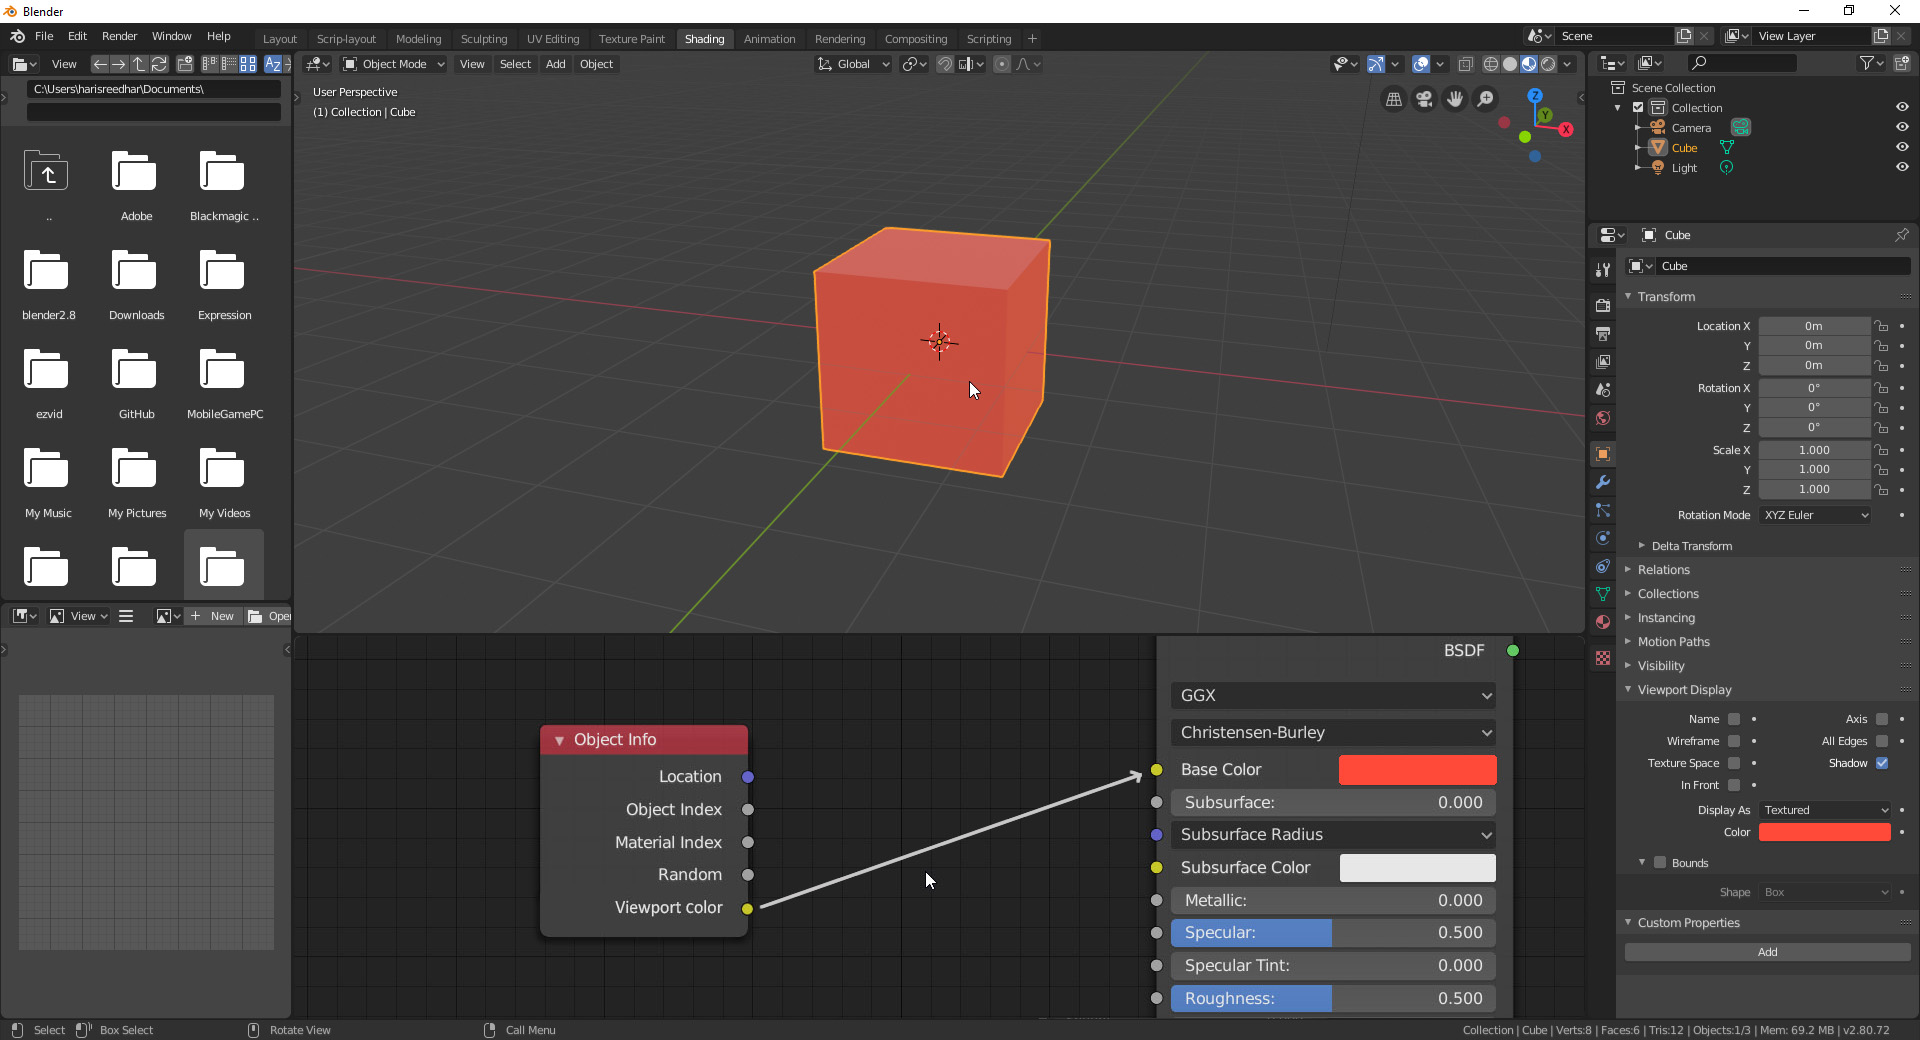Viewport: 1920px width, 1040px height.
Task: Hide the Camera with its eye icon
Action: pos(1902,127)
